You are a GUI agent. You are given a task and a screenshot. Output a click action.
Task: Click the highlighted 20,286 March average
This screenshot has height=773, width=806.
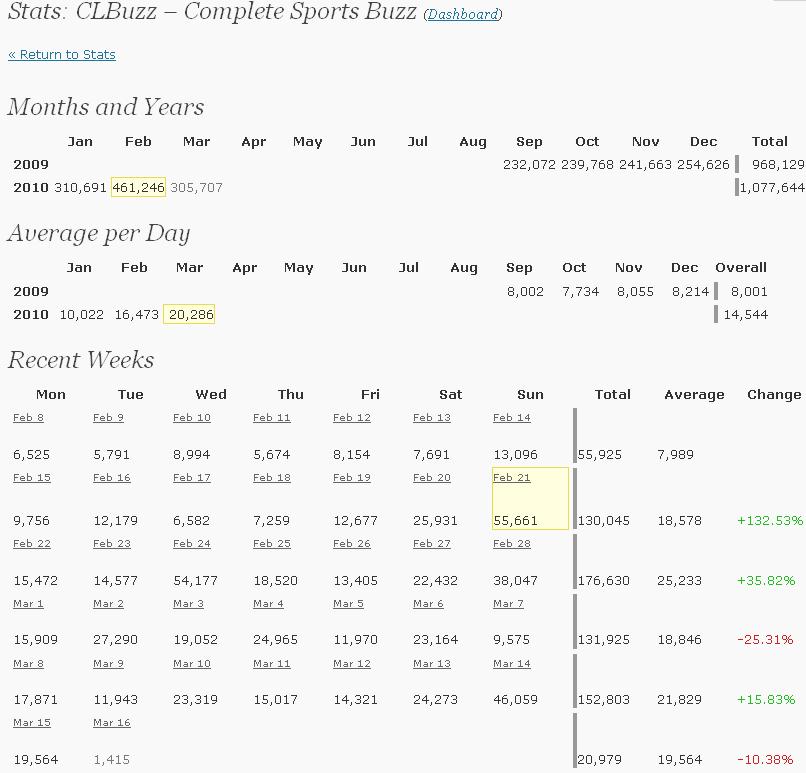[189, 314]
